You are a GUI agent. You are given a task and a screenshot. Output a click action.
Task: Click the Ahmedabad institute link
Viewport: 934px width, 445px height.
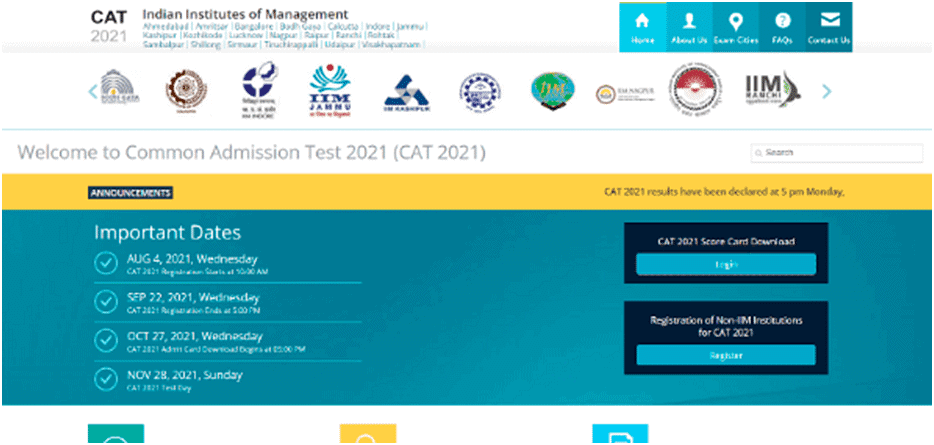click(x=166, y=27)
